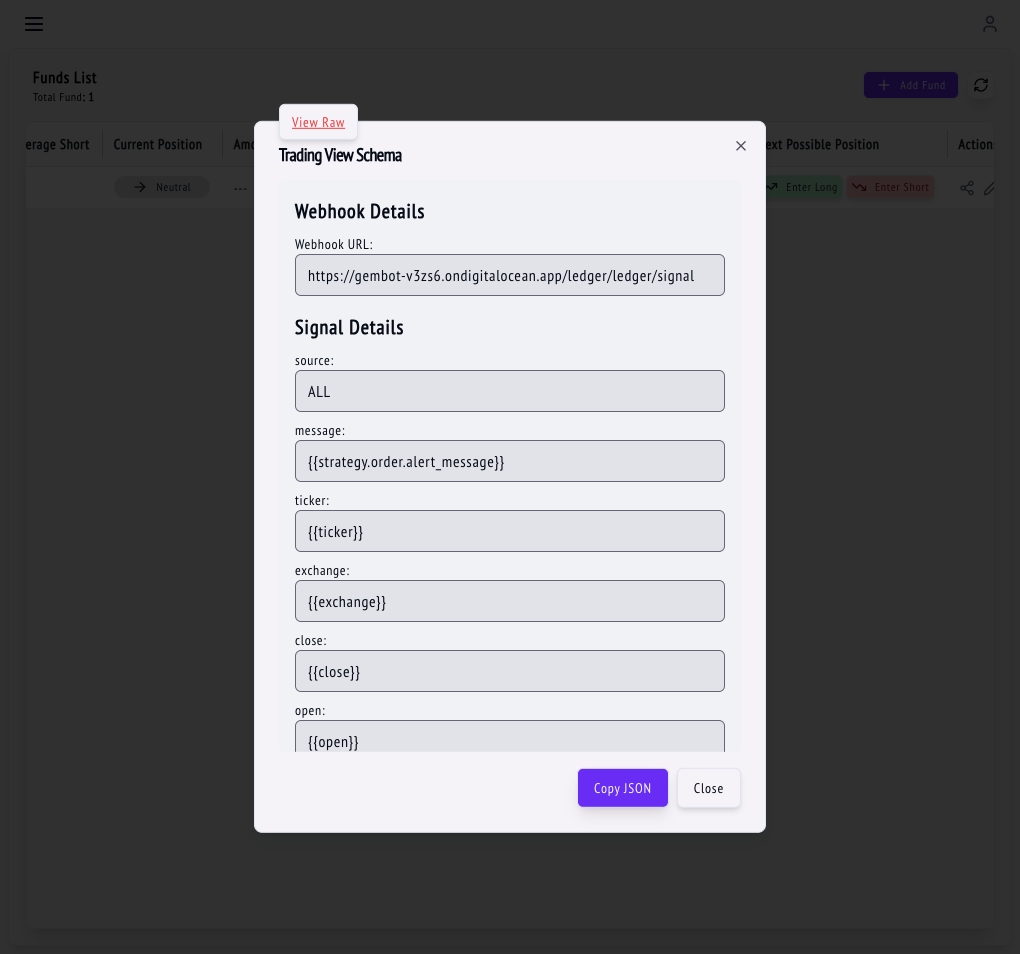This screenshot has width=1020, height=954.
Task: Click the user profile icon top right
Action: (x=989, y=24)
